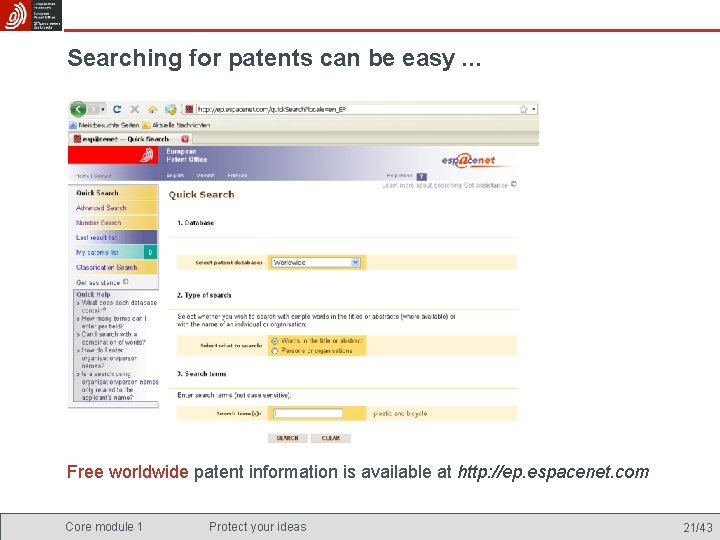Open Advanced Search in the sidebar menu

coord(113,208)
